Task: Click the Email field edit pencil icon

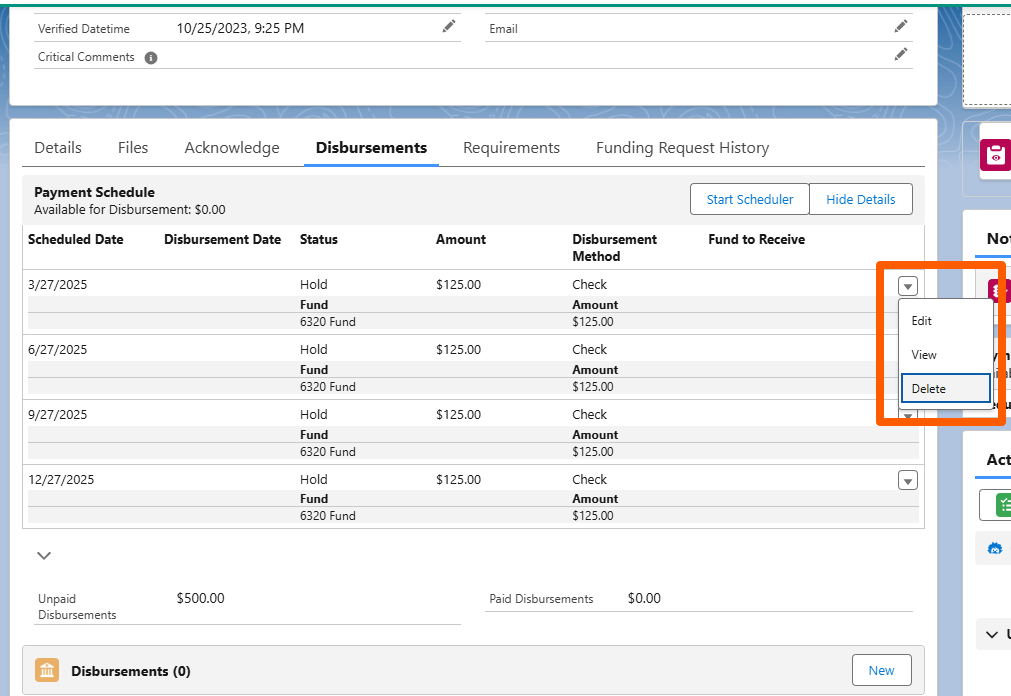Action: click(901, 26)
